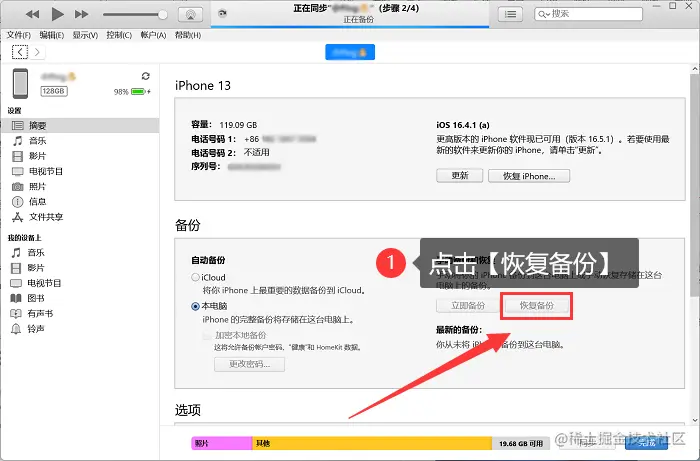Open the search magnifier dropdown
This screenshot has height=461, width=700.
click(543, 14)
